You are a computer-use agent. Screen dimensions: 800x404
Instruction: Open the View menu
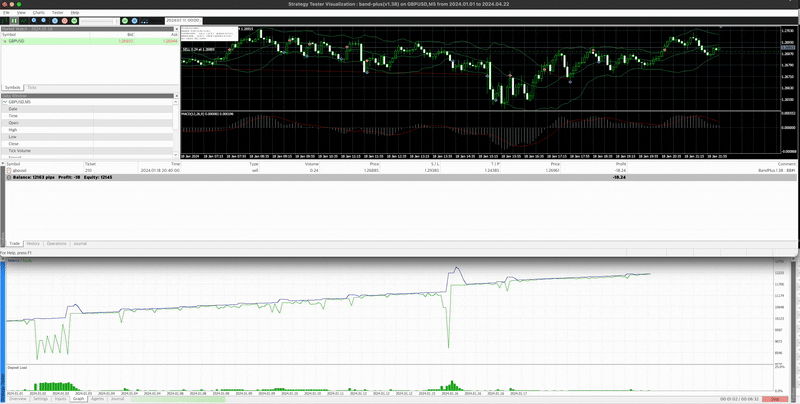(x=21, y=12)
